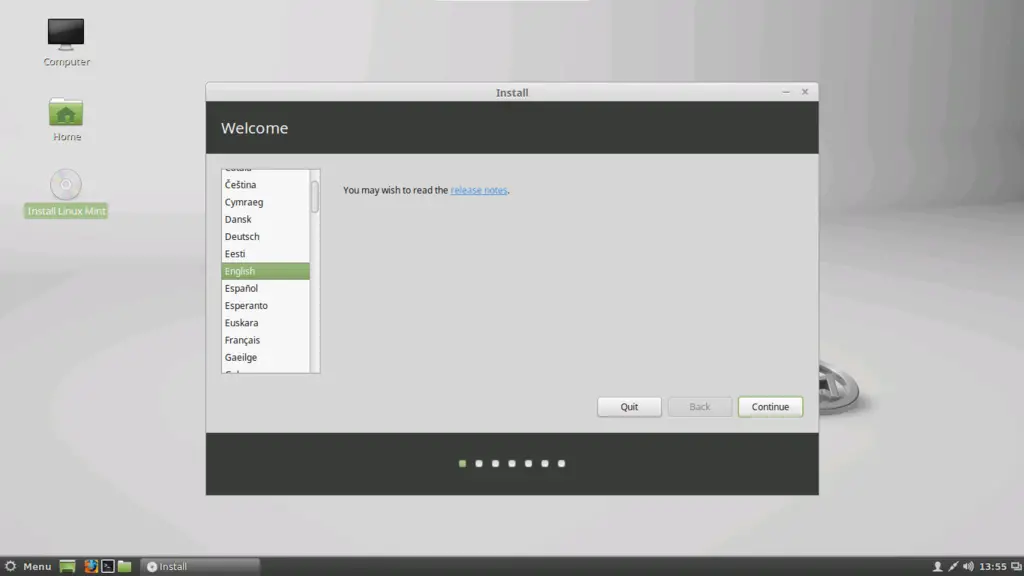Choose Gaeilge from the list

pos(265,357)
